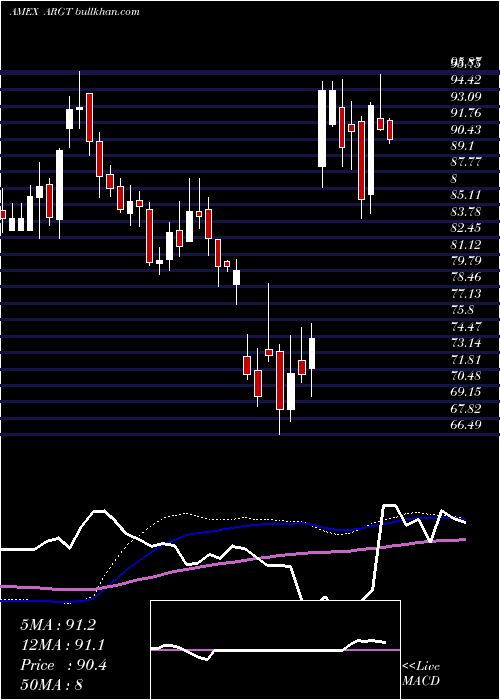Select the 77.13 price axis label
500x700 pixels.
tap(466, 294)
